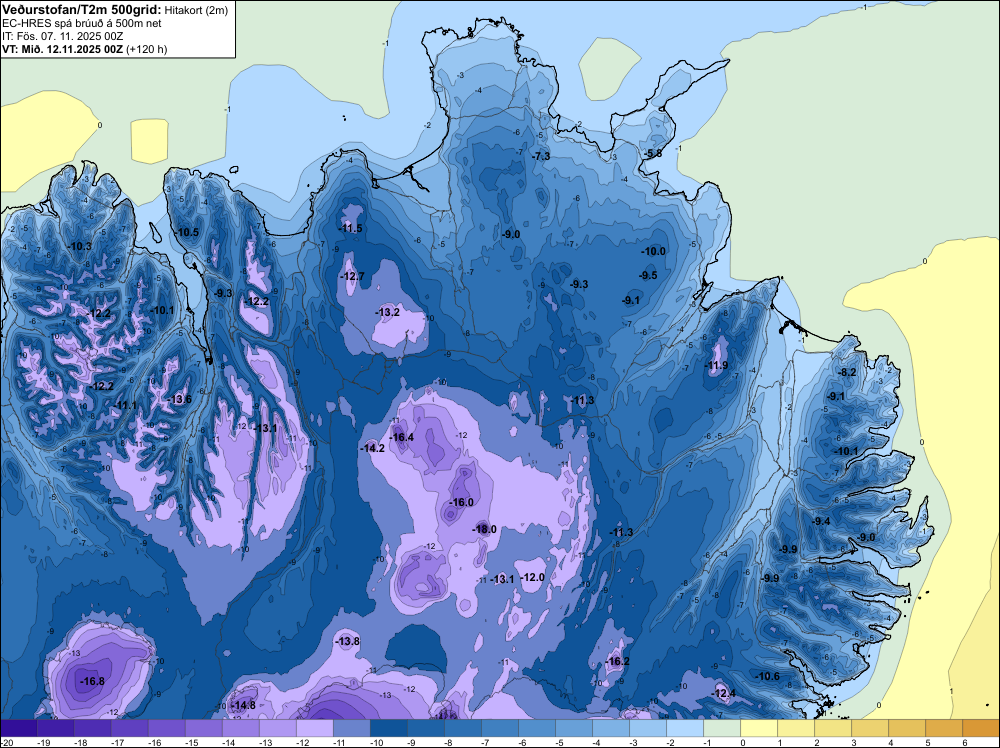Click the -14.2 temperature value
The height and width of the screenshot is (748, 1000).
(372, 448)
